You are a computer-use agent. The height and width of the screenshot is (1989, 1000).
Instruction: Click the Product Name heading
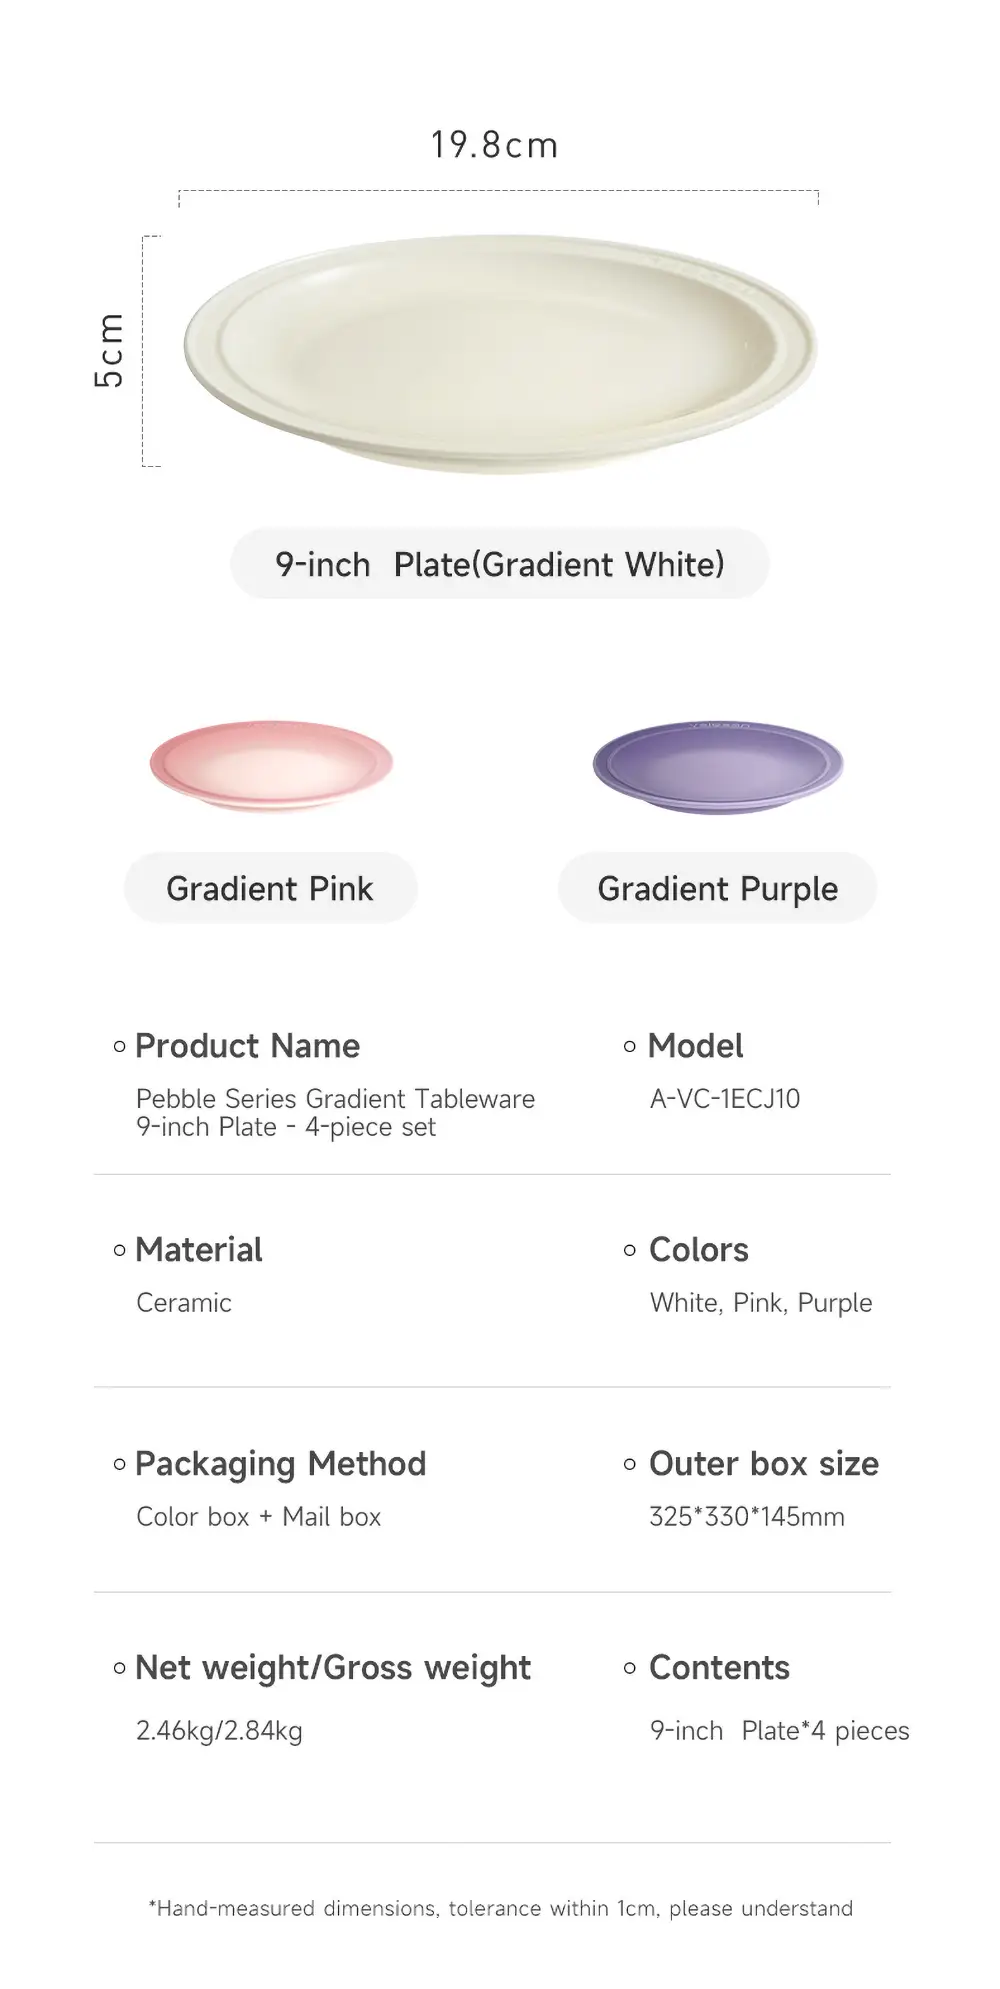[247, 1046]
